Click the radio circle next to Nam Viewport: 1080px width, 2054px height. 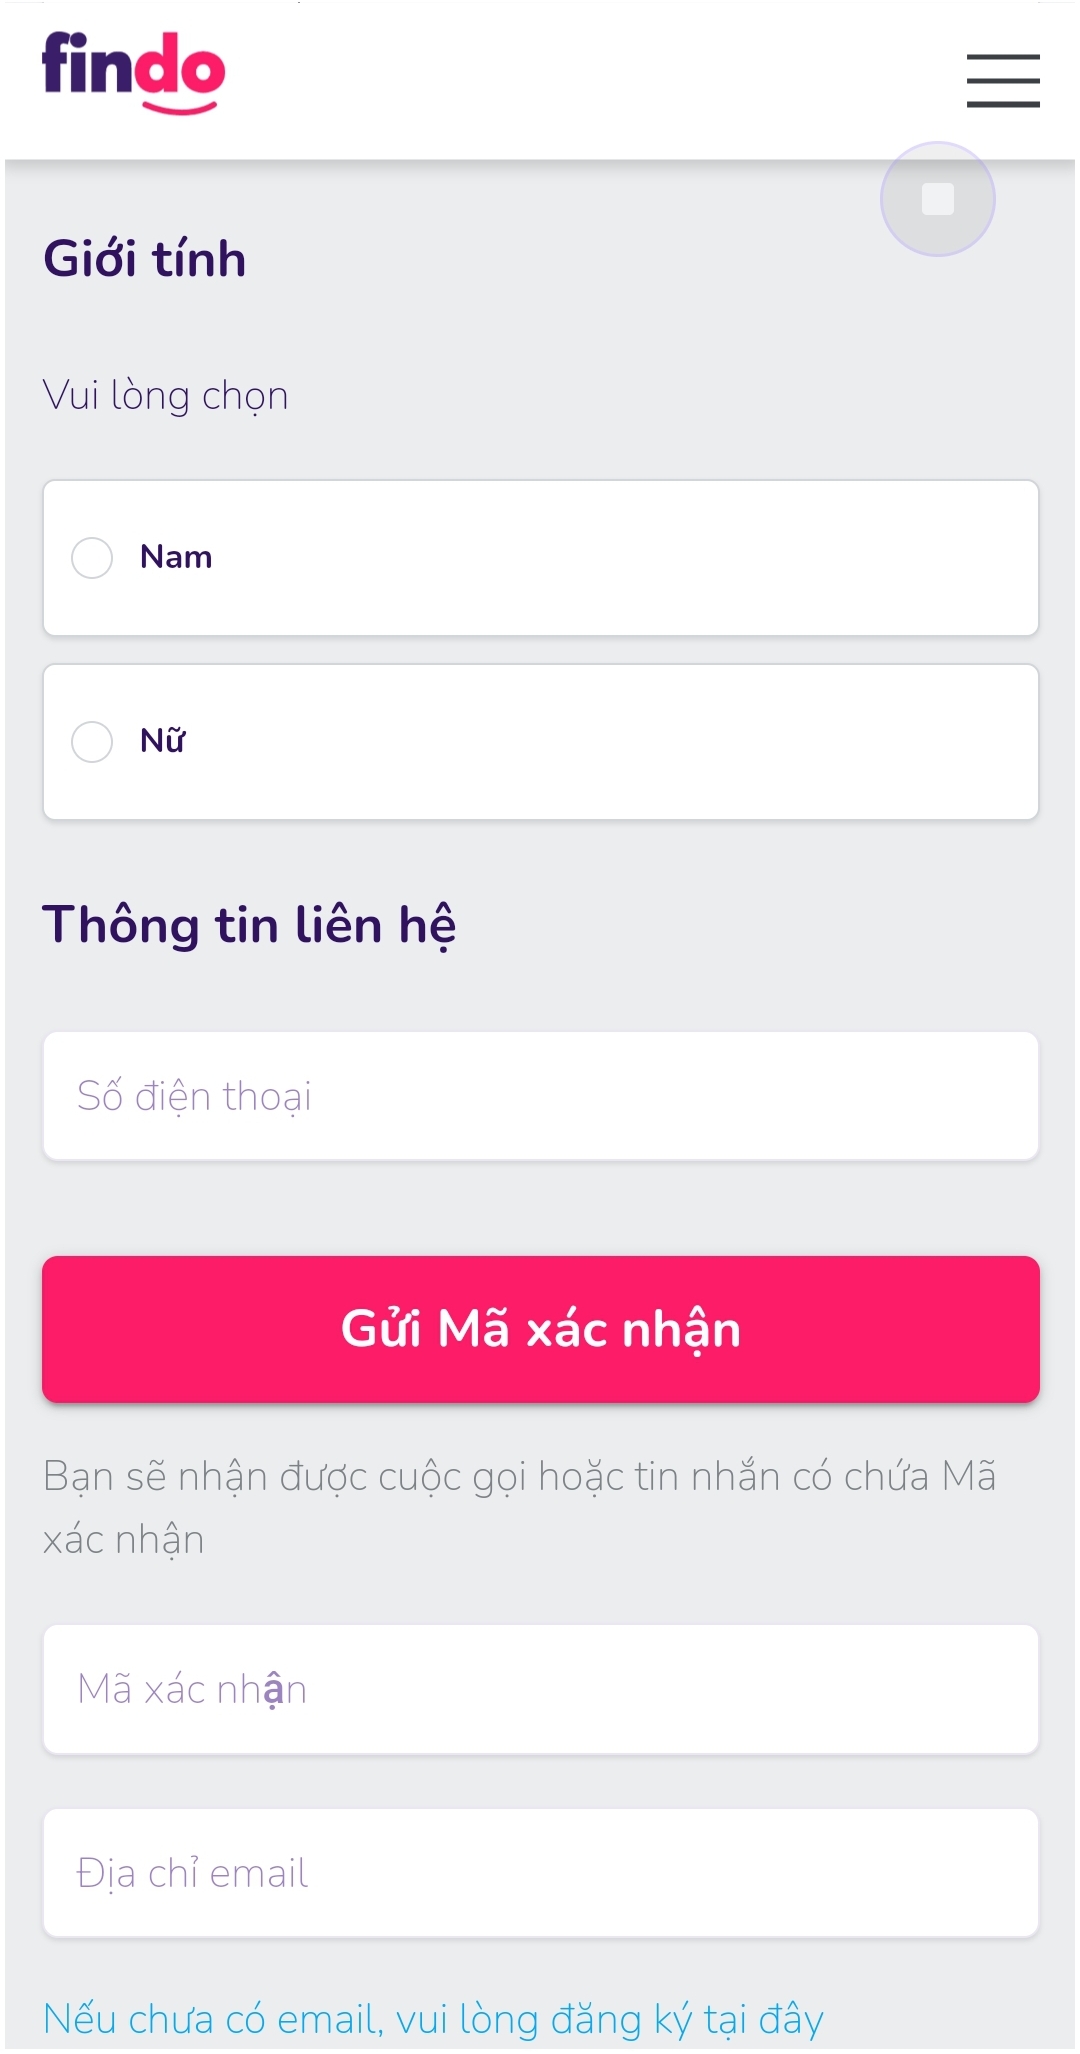pyautogui.click(x=92, y=557)
